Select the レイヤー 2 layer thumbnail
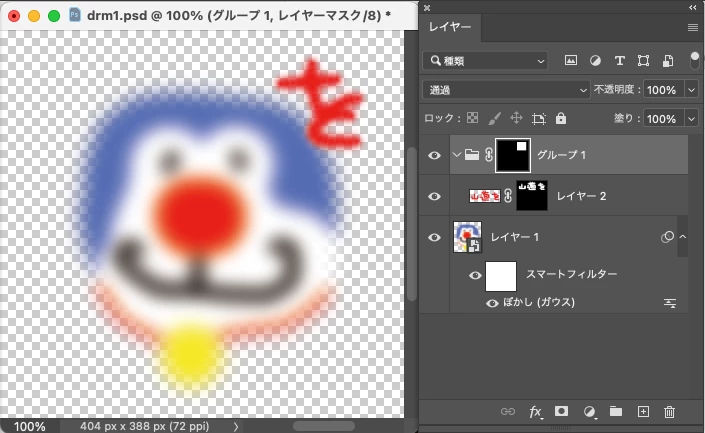The image size is (705, 433). tap(485, 196)
